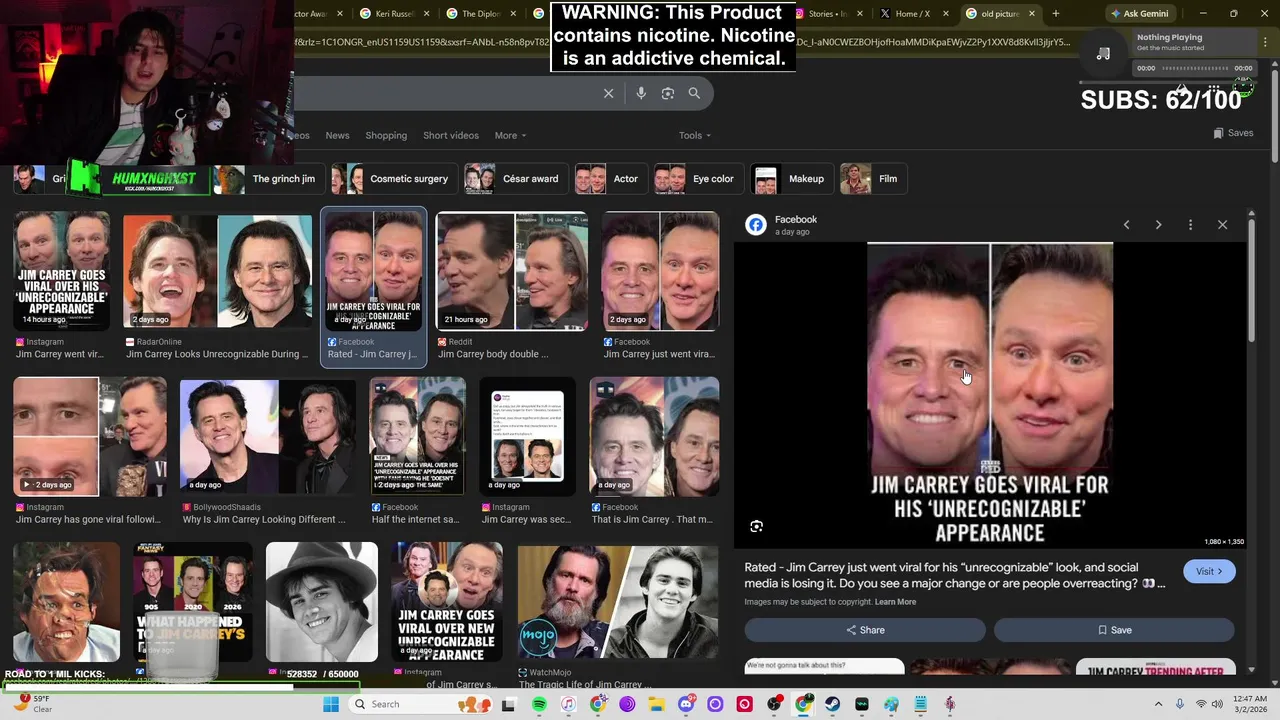Open the 'Learn More' copyright link

click(x=895, y=602)
